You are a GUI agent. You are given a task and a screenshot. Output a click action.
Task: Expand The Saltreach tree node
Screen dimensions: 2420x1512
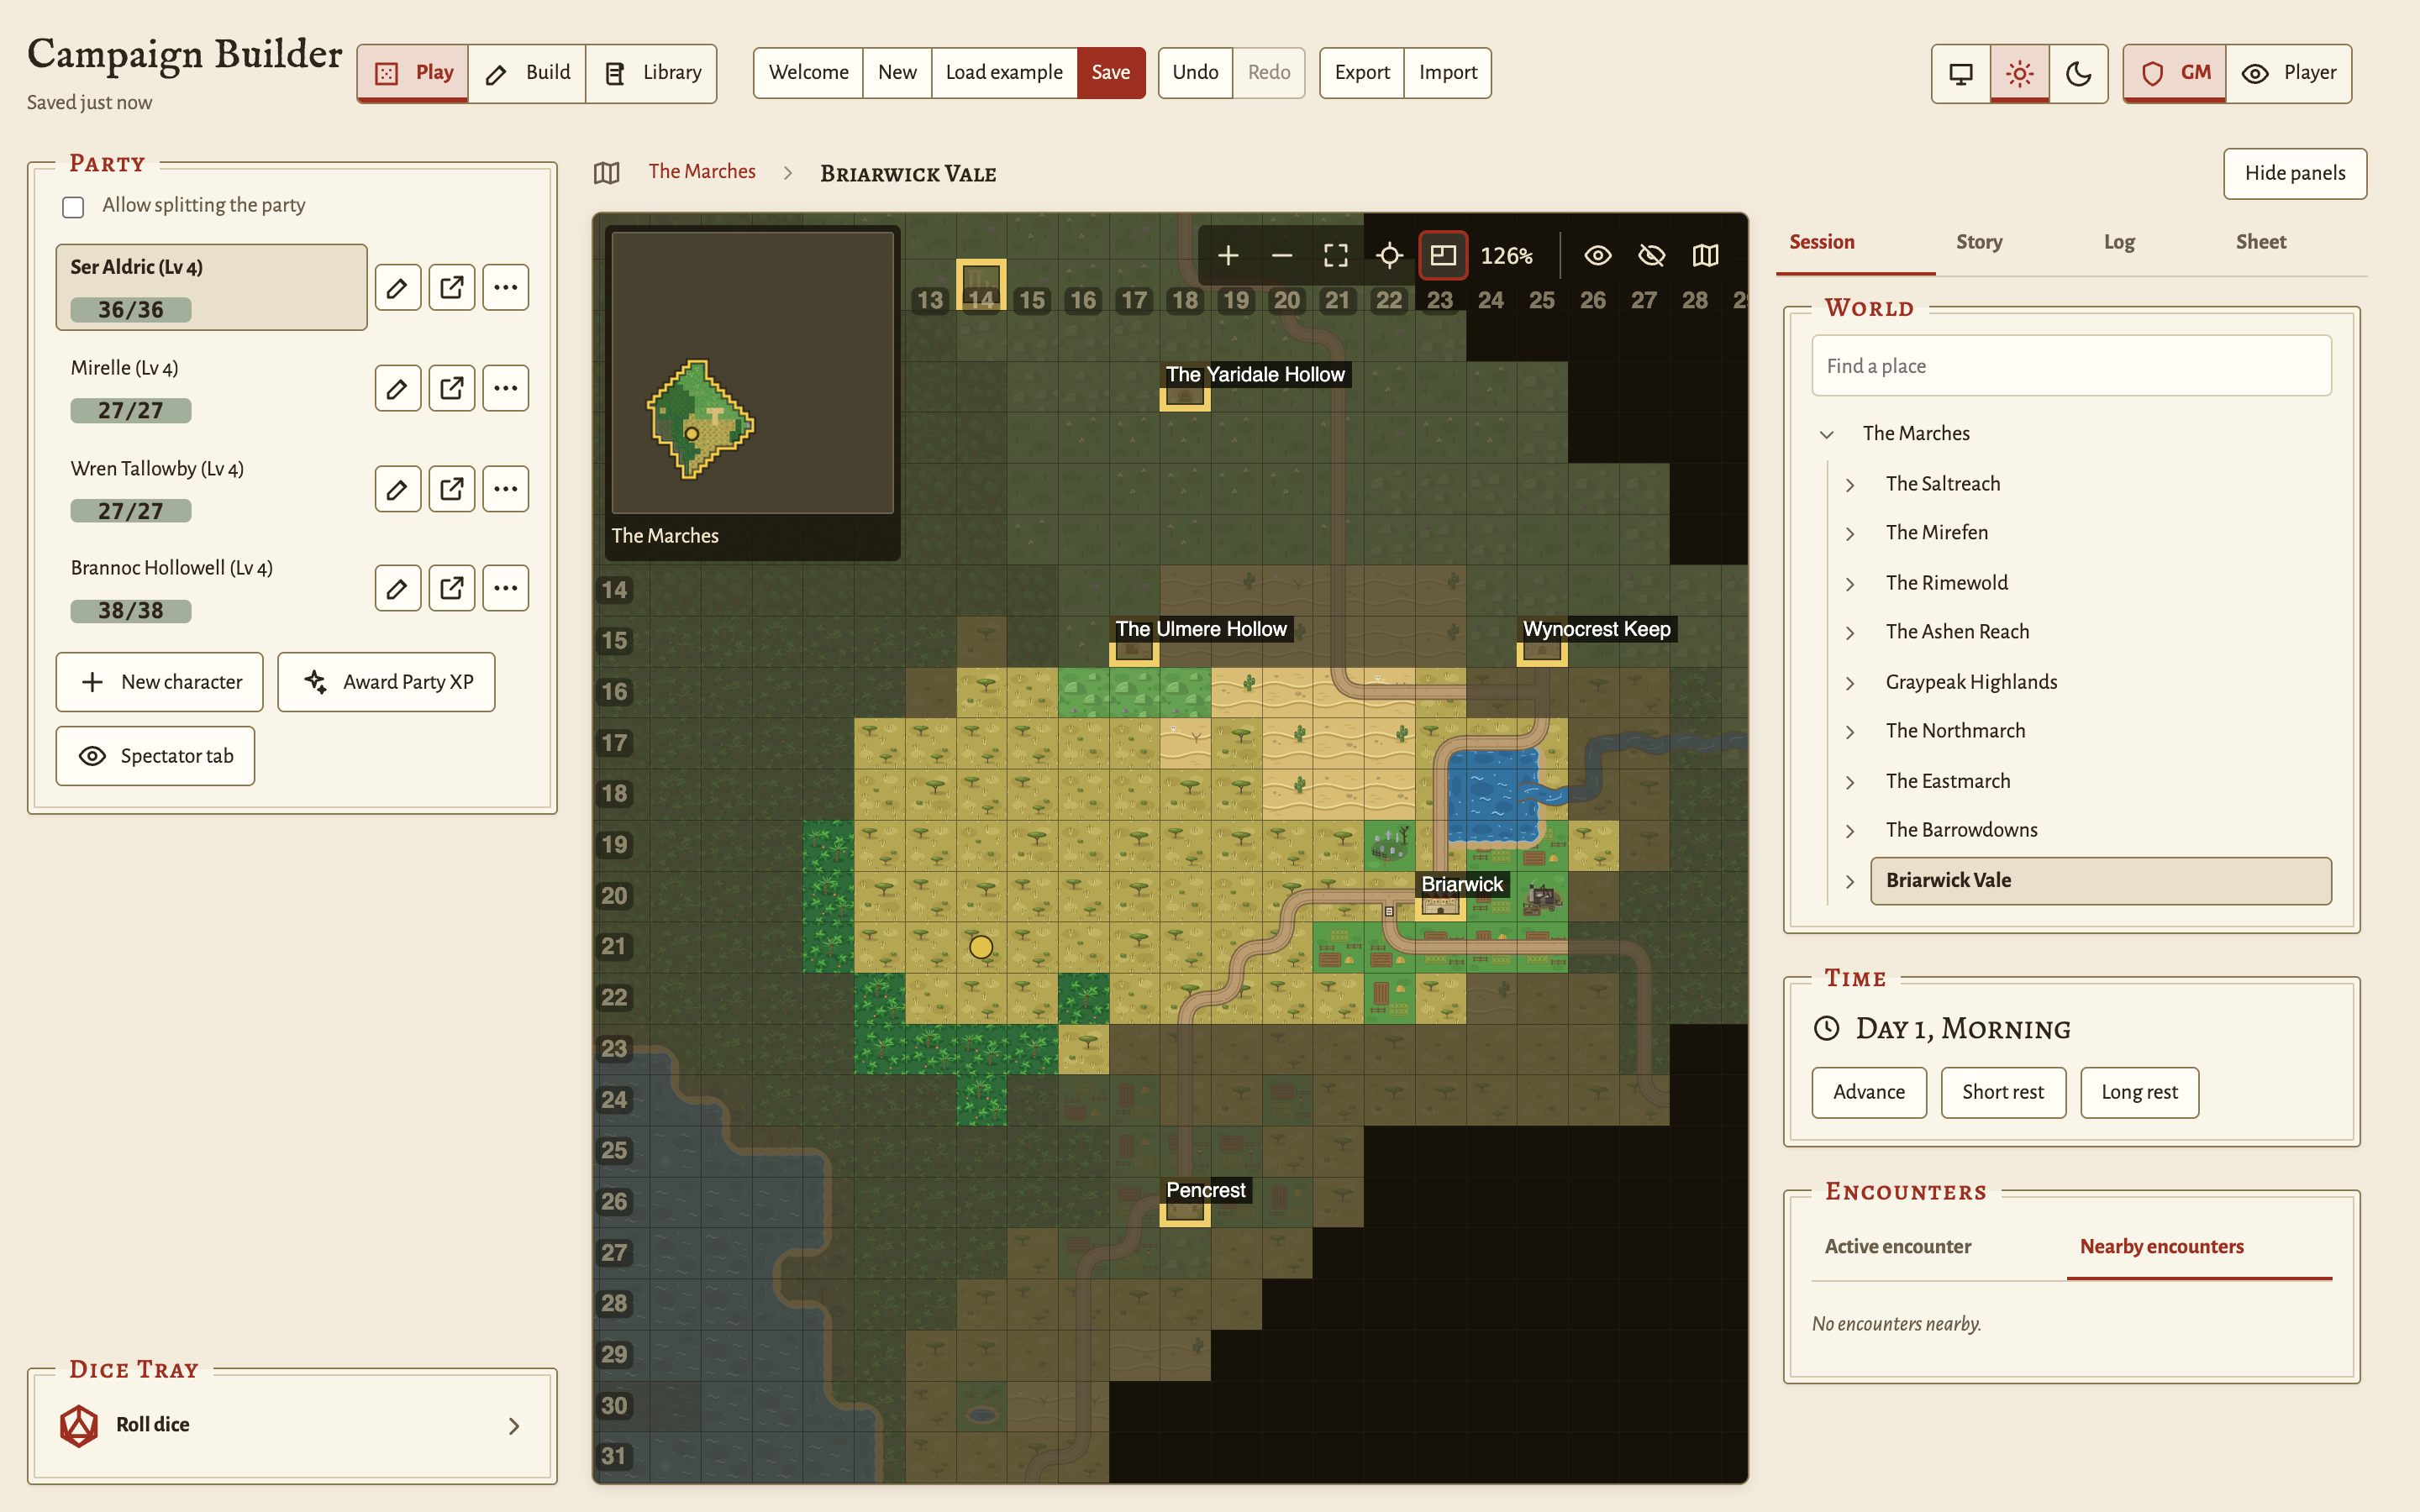tap(1850, 485)
